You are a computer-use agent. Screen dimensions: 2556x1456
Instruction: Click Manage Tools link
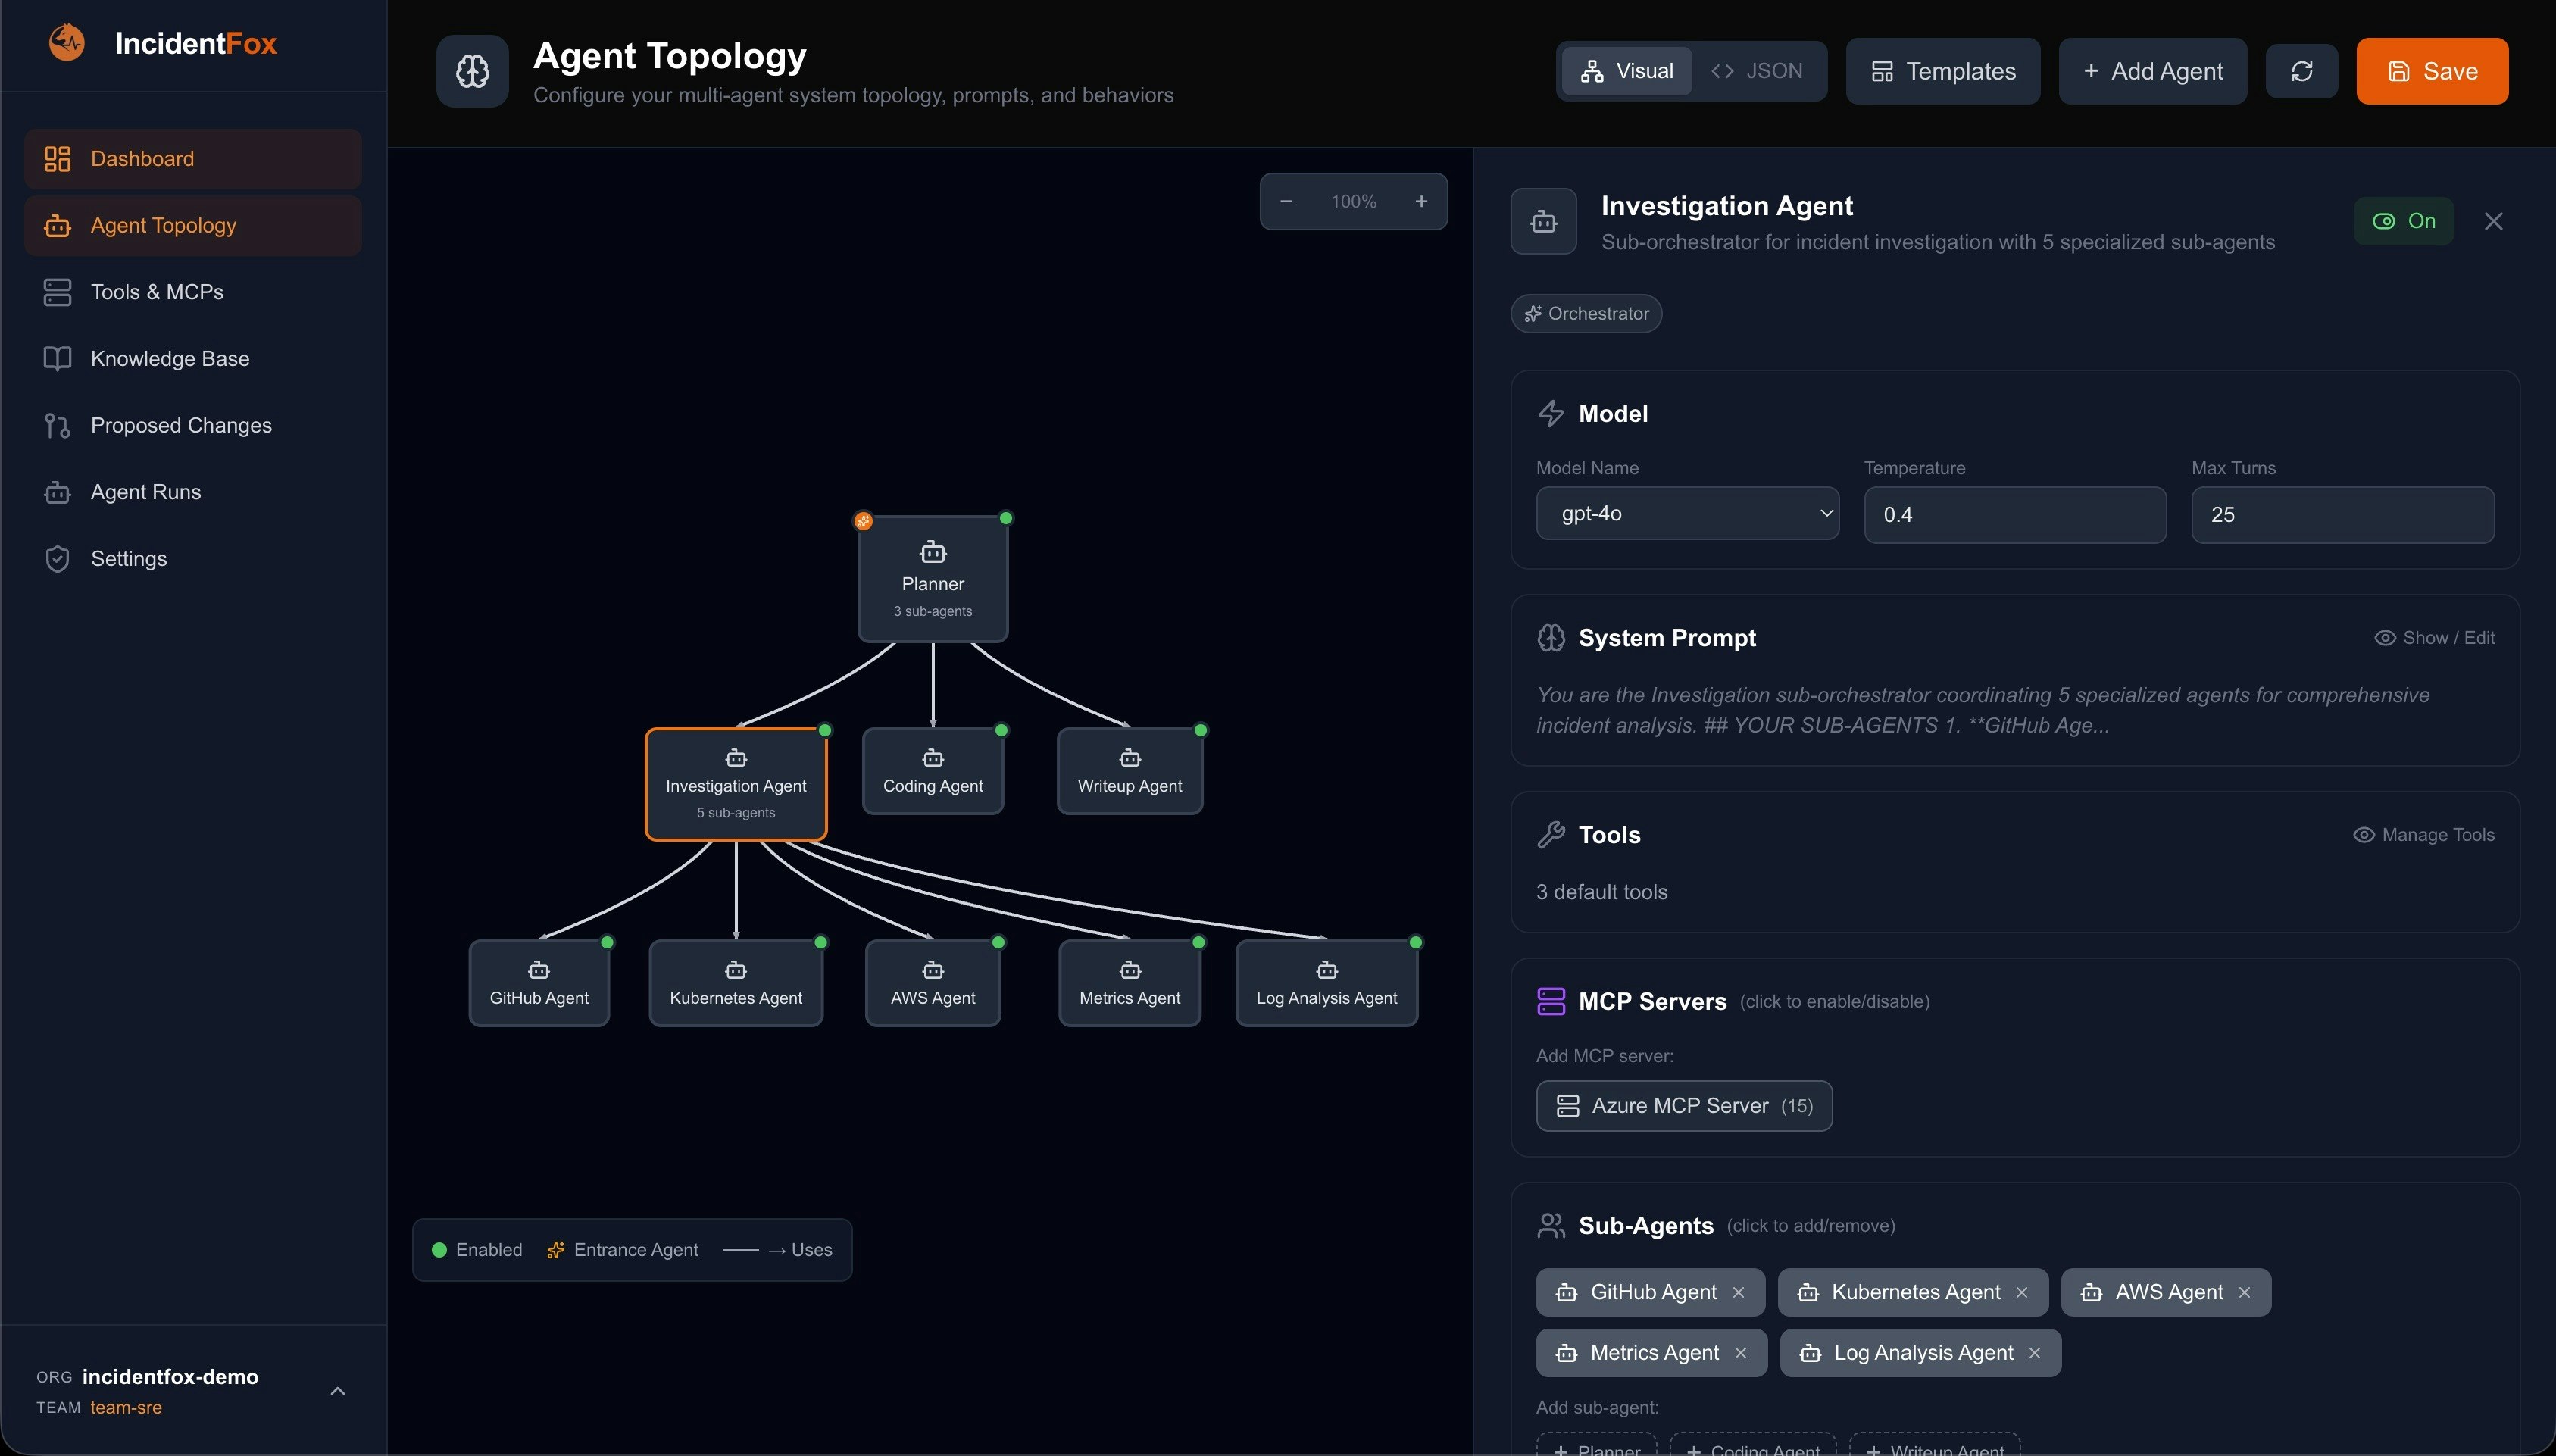pos(2424,835)
